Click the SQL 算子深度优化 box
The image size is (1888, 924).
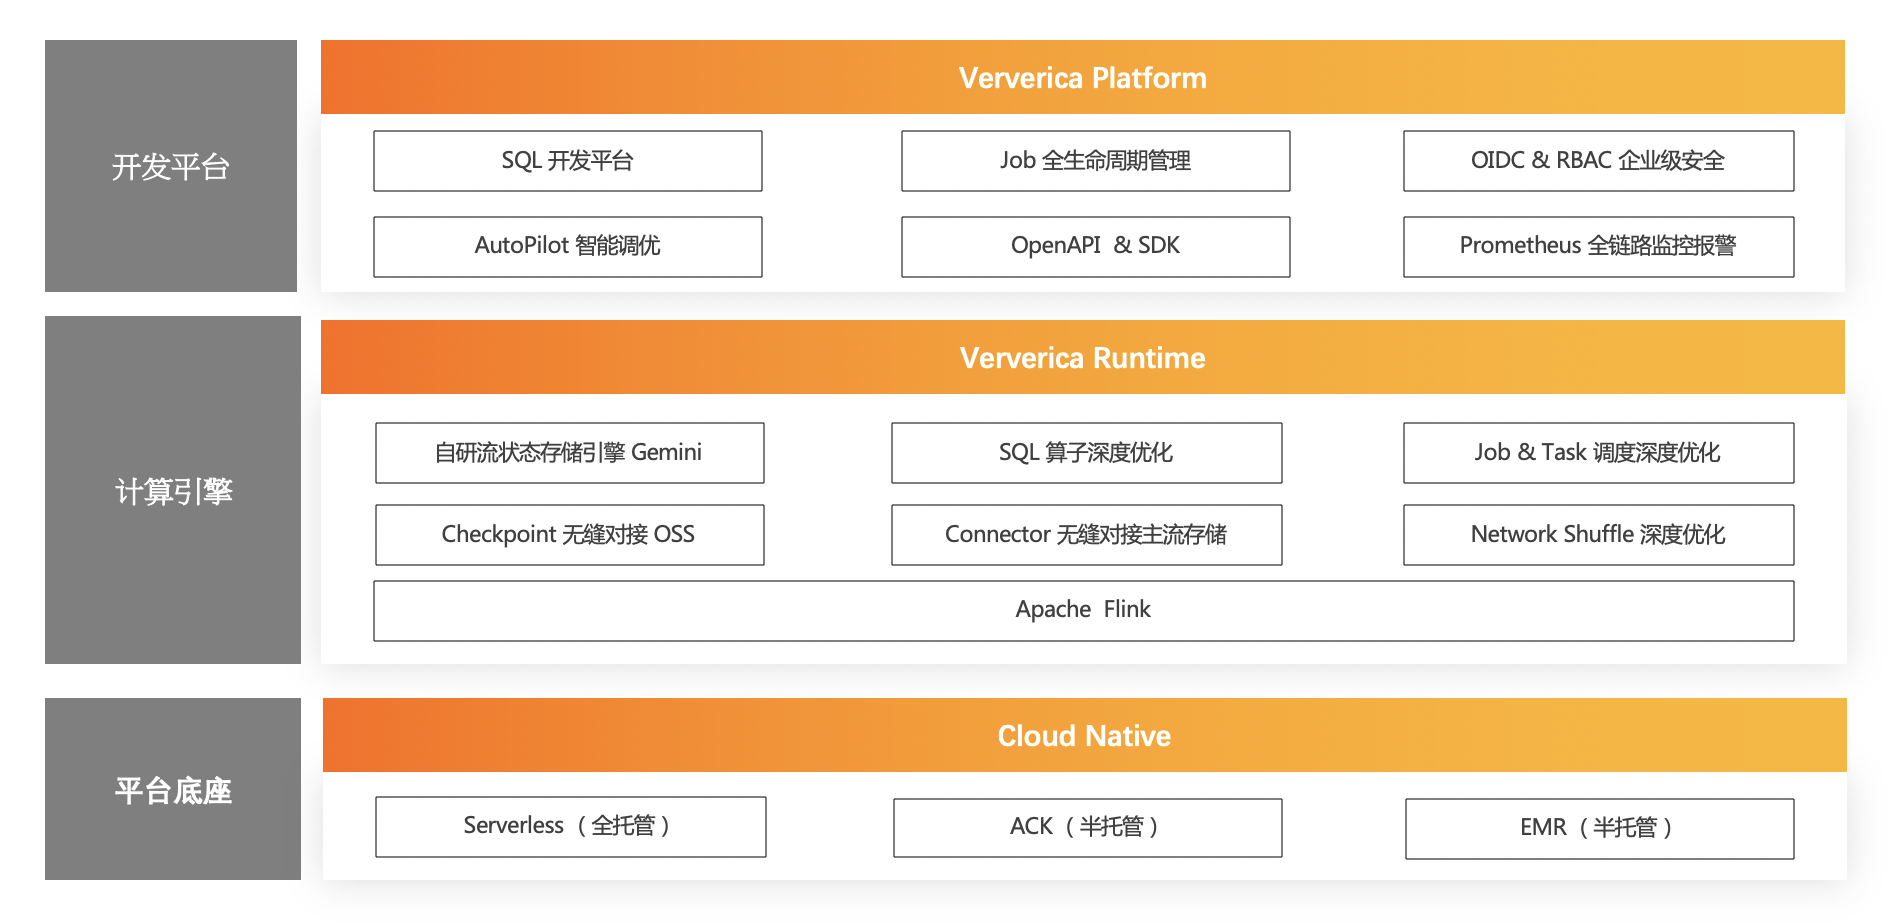tap(1087, 453)
